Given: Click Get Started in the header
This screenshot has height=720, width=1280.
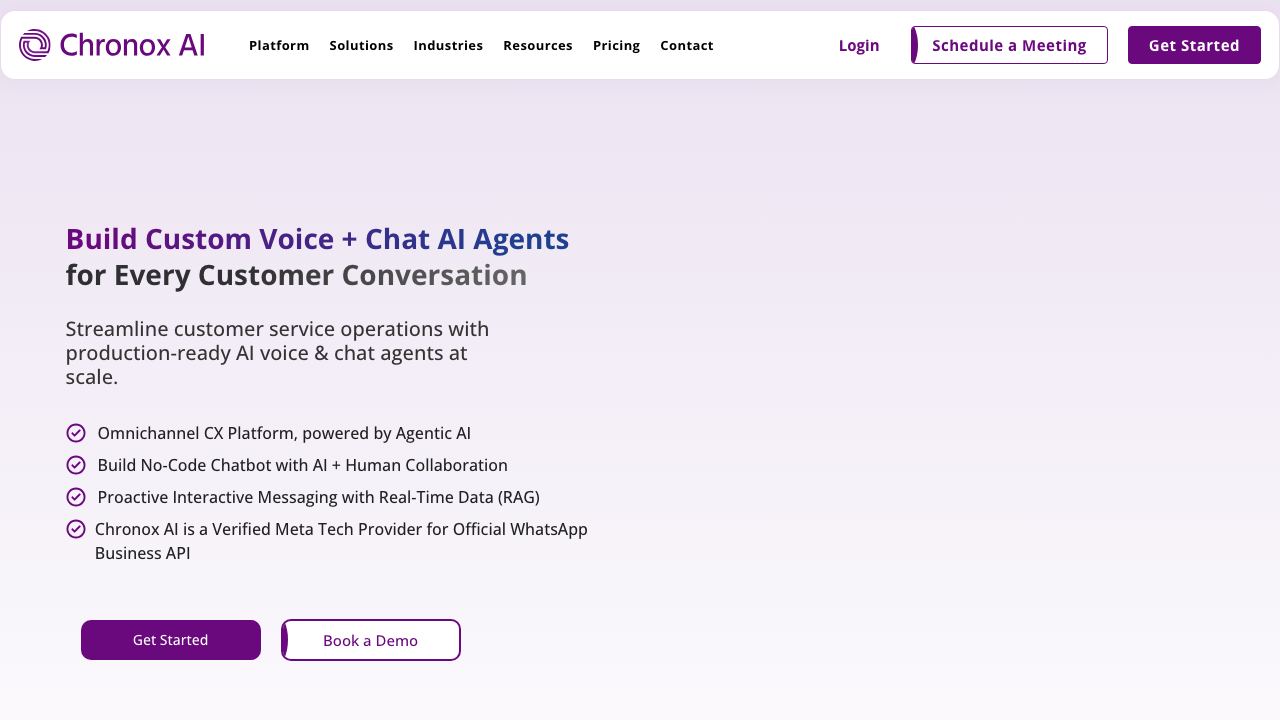Looking at the screenshot, I should pyautogui.click(x=1194, y=45).
